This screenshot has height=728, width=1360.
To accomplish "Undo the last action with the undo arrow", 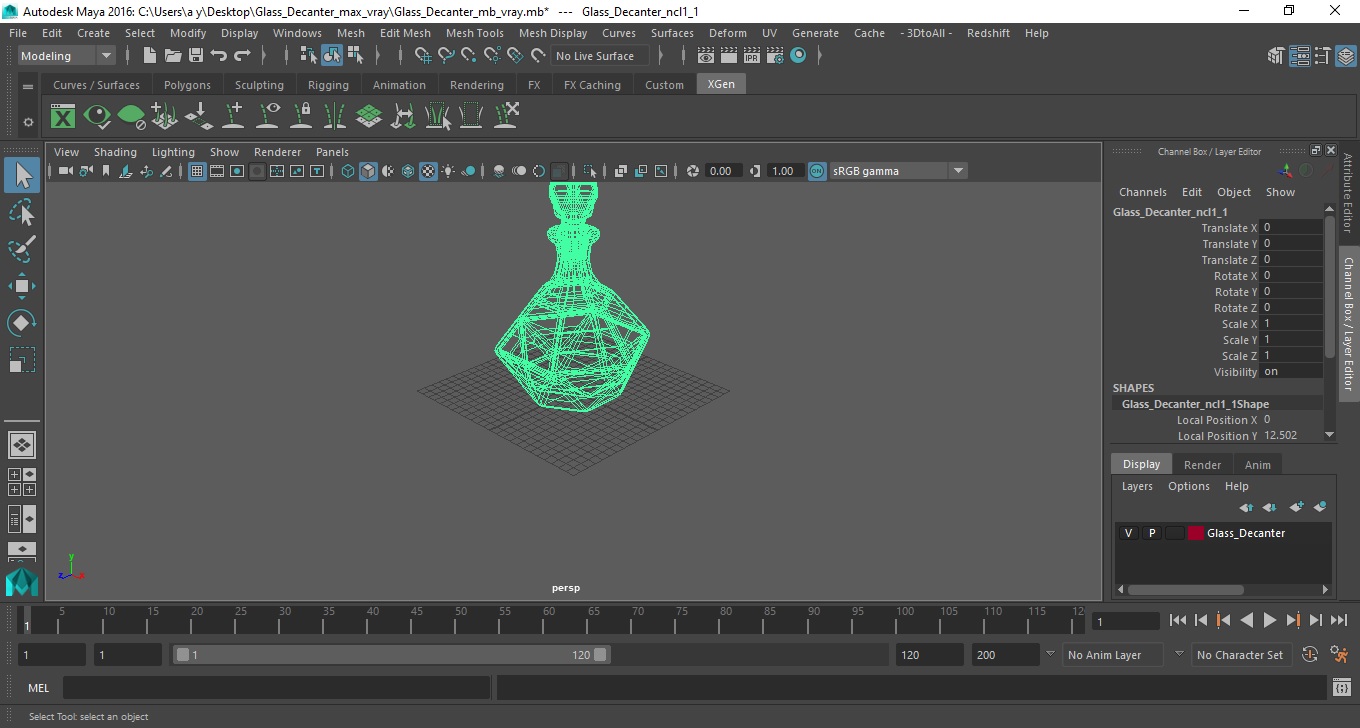I will pyautogui.click(x=219, y=56).
